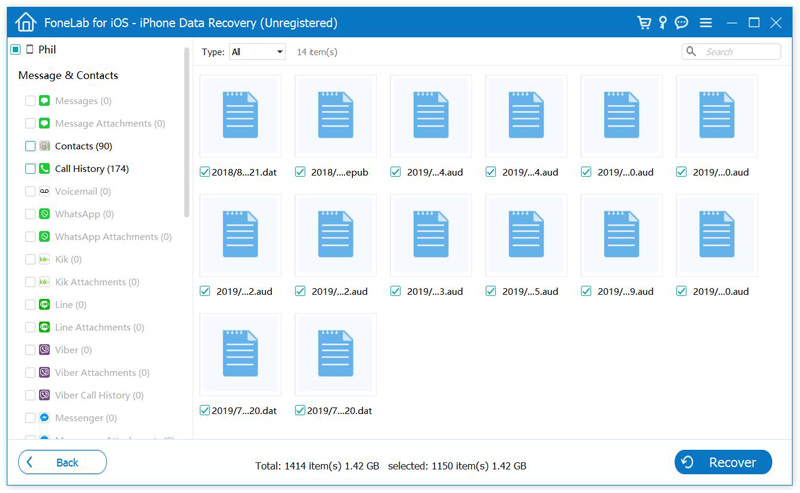Uncheck the 2018/8...21.dat file checkbox
Image resolution: width=800 pixels, height=493 pixels.
click(x=205, y=172)
